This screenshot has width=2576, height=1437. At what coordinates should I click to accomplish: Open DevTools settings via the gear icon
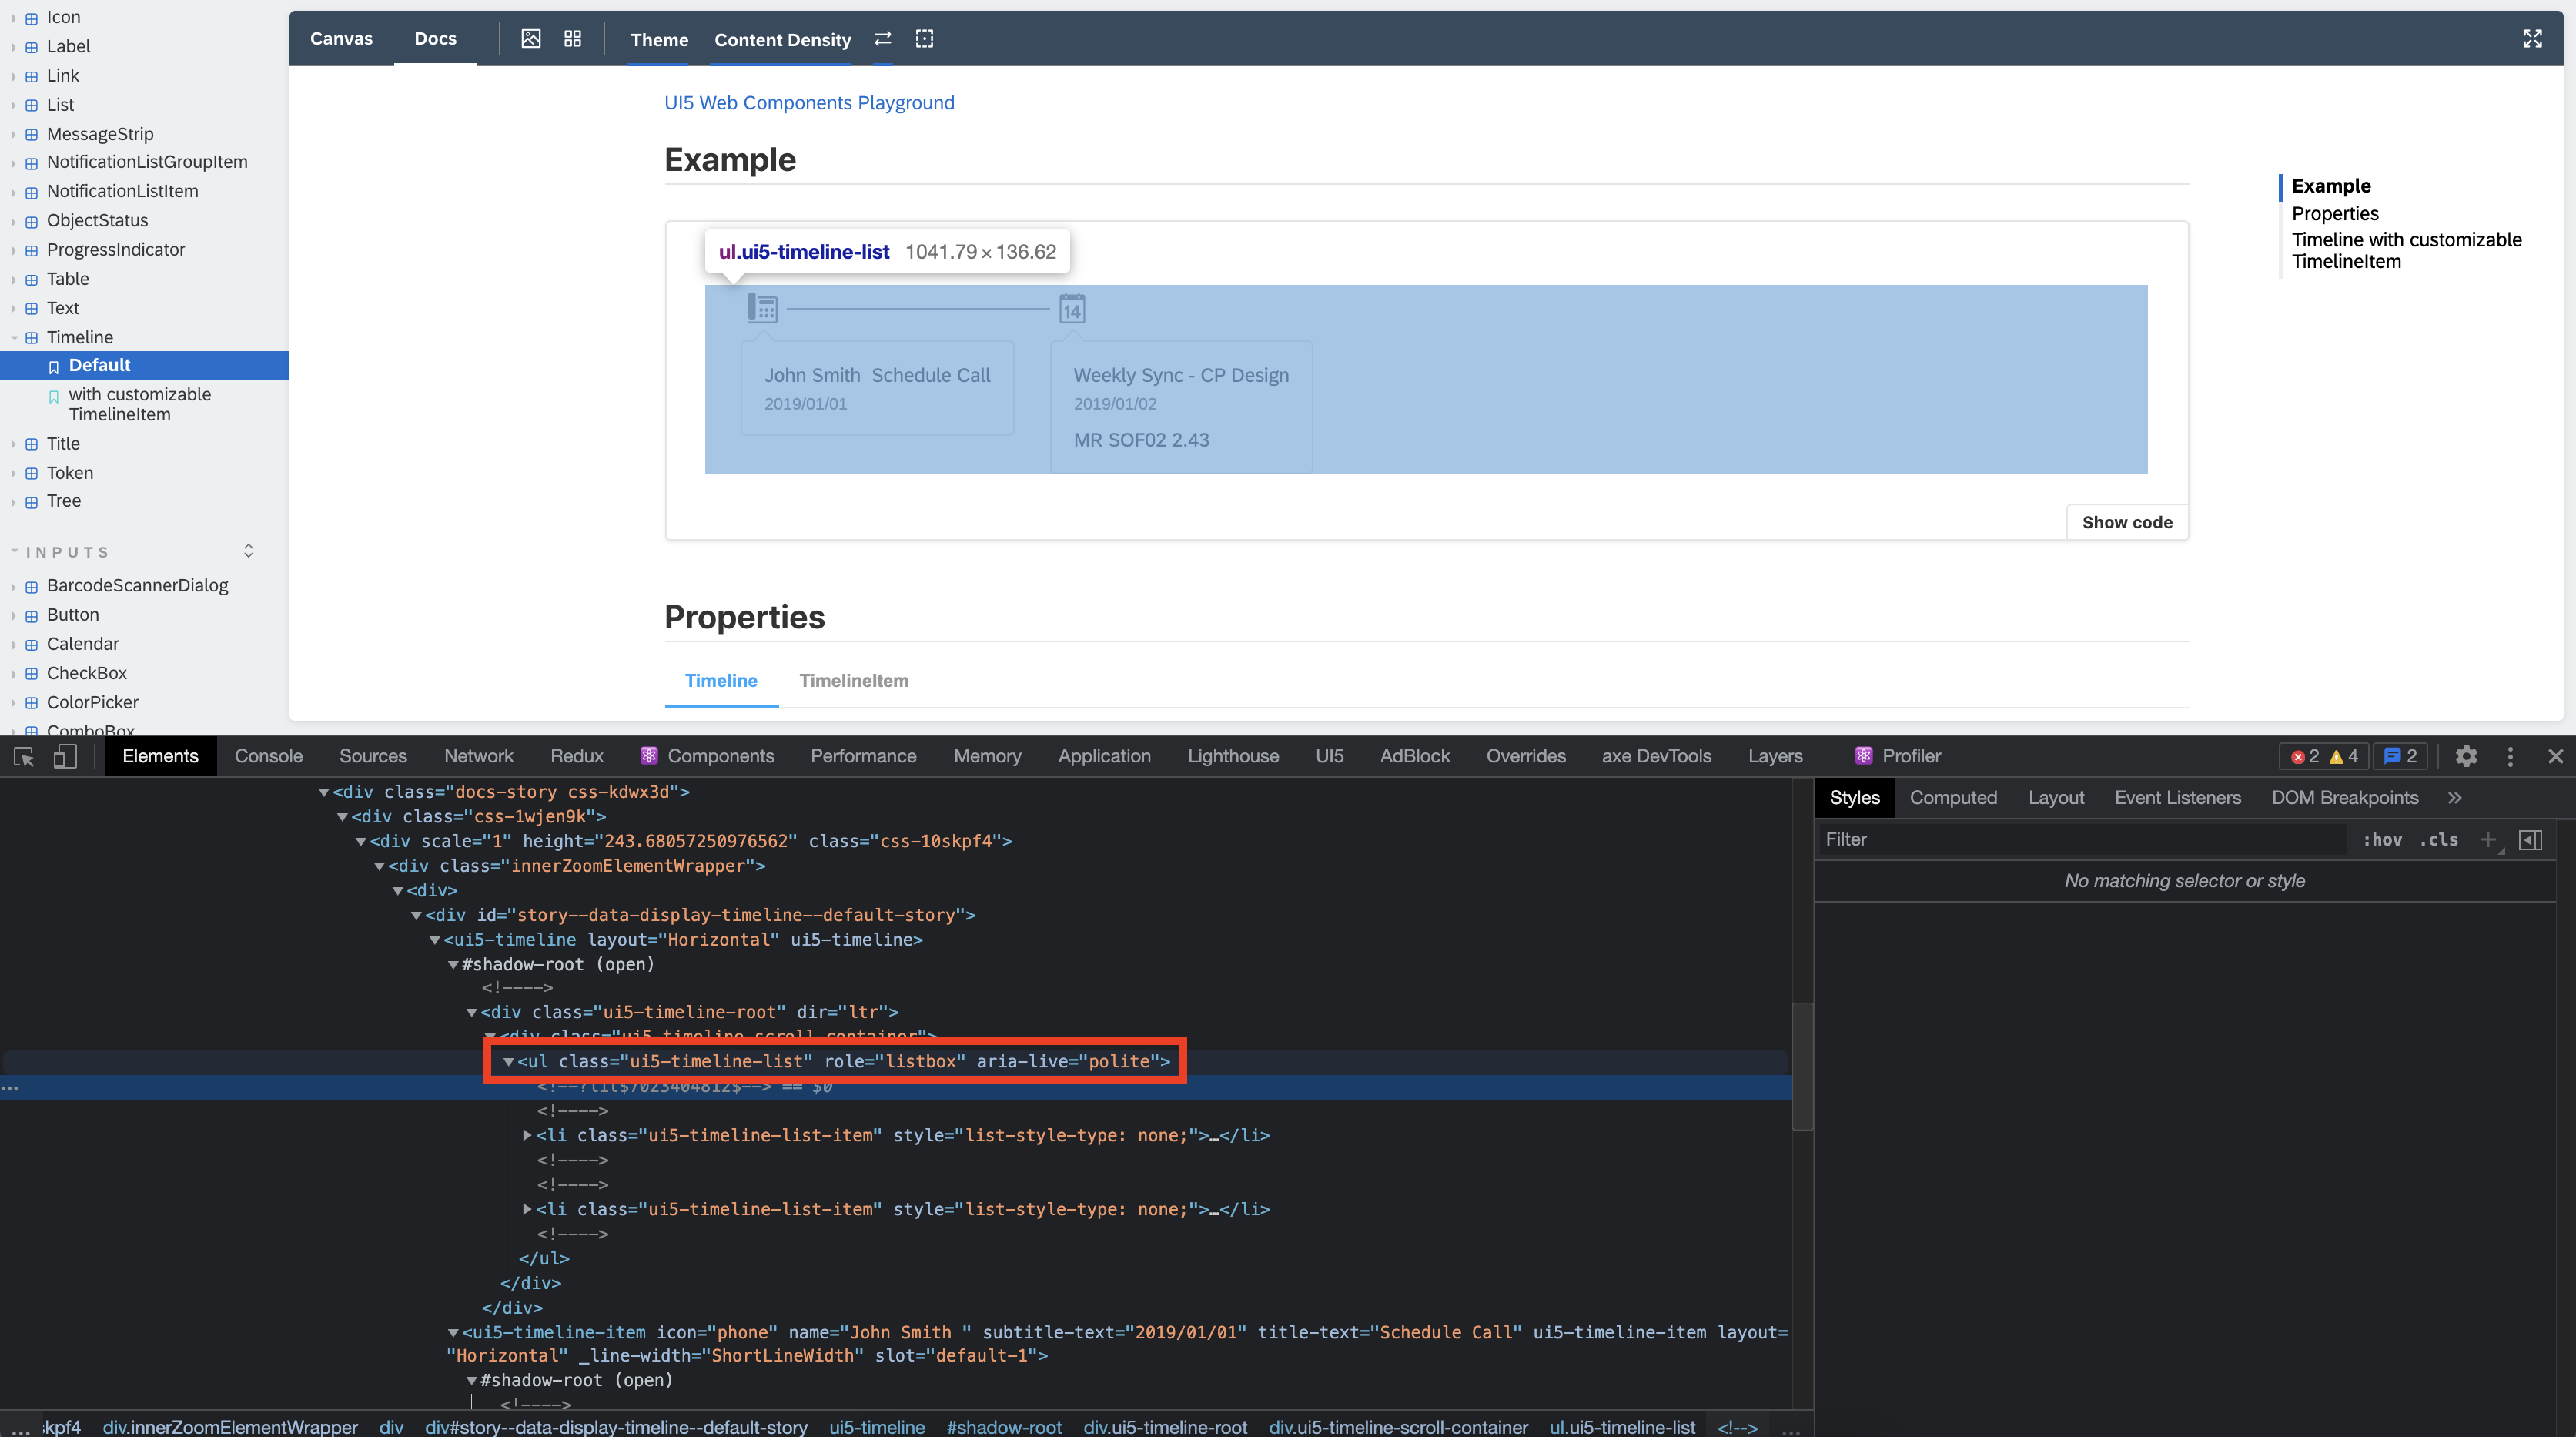[2467, 756]
